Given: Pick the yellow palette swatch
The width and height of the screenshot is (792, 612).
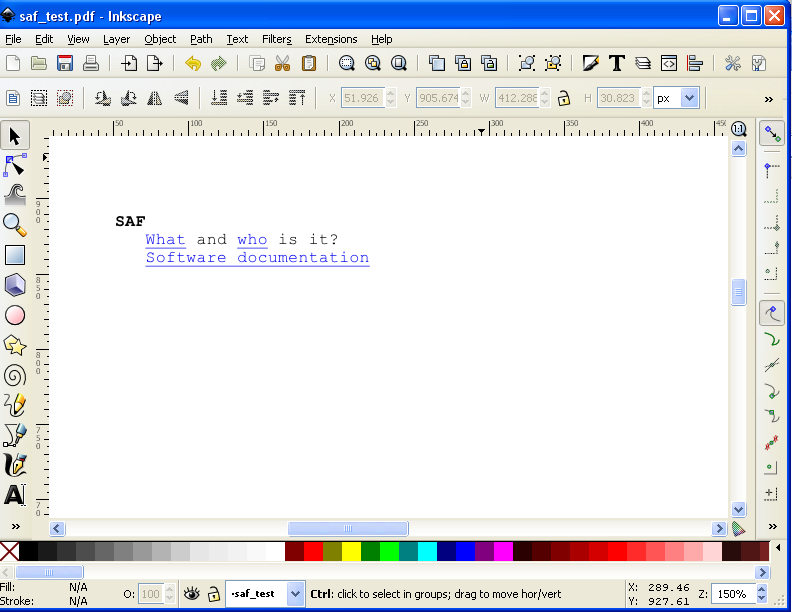Looking at the screenshot, I should [351, 551].
